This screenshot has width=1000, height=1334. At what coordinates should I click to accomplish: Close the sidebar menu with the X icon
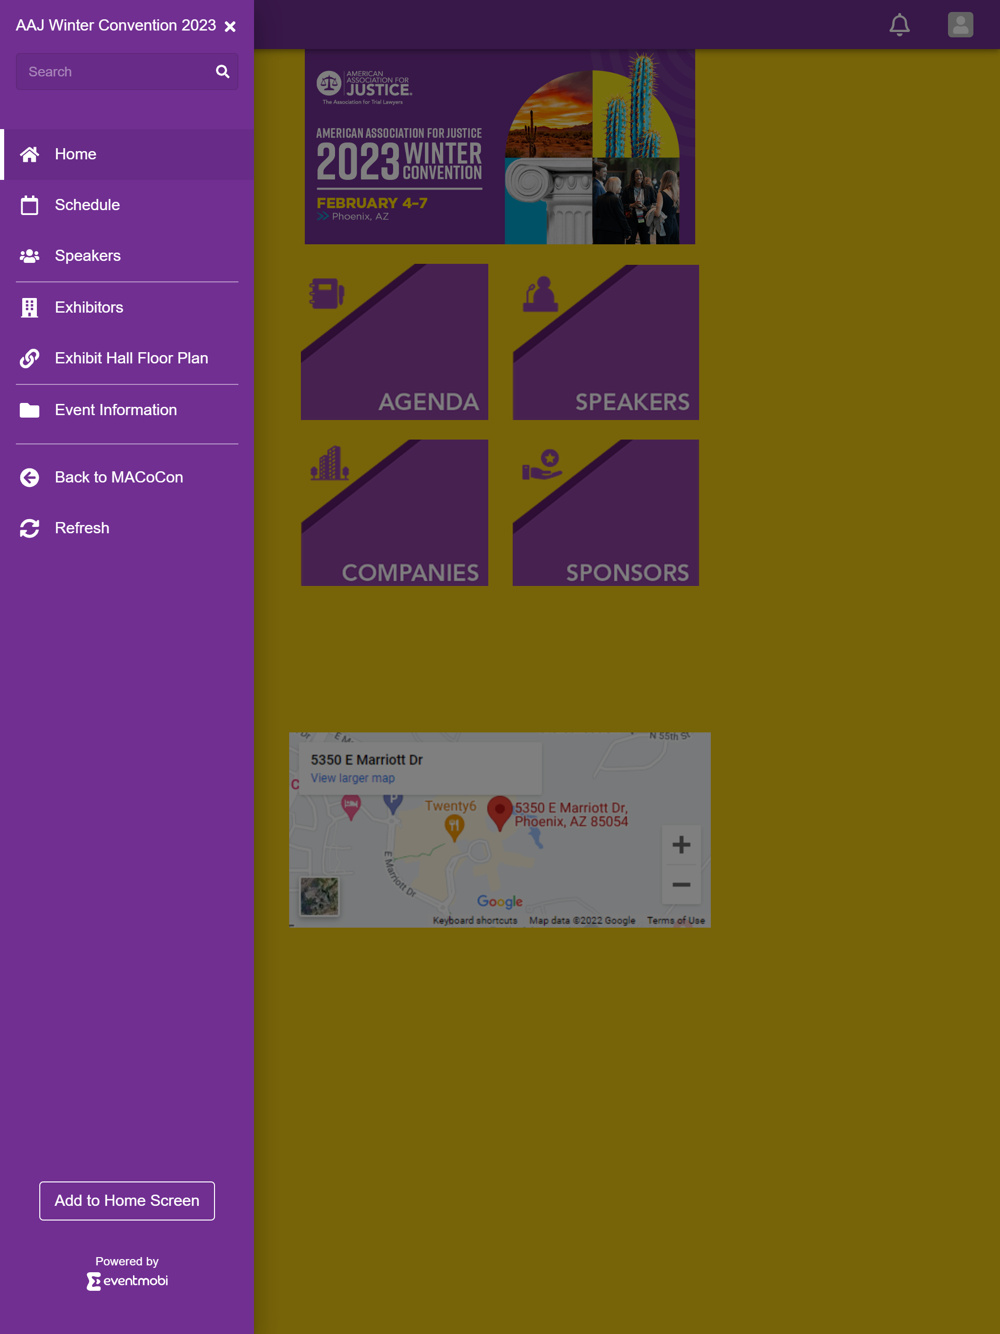231,27
